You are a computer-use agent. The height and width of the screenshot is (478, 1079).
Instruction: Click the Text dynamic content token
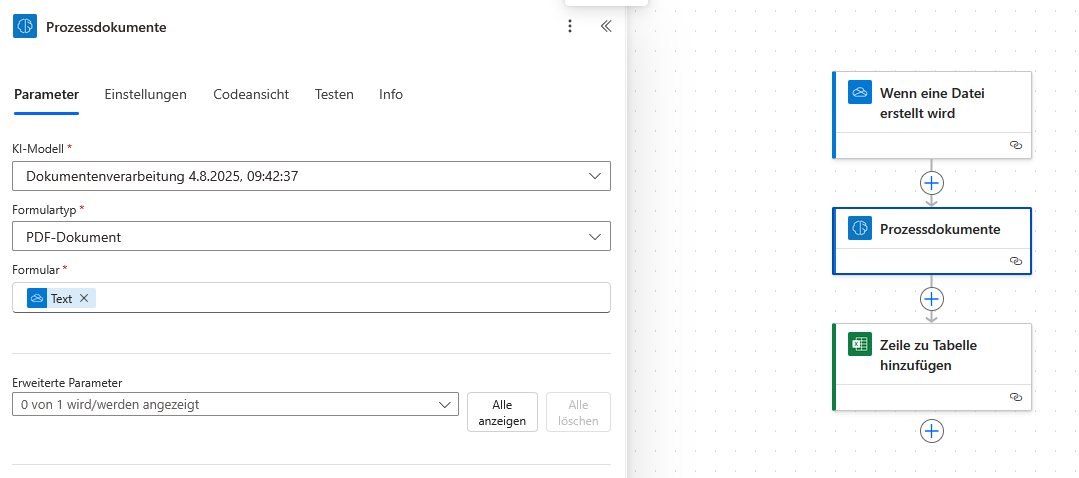click(61, 298)
